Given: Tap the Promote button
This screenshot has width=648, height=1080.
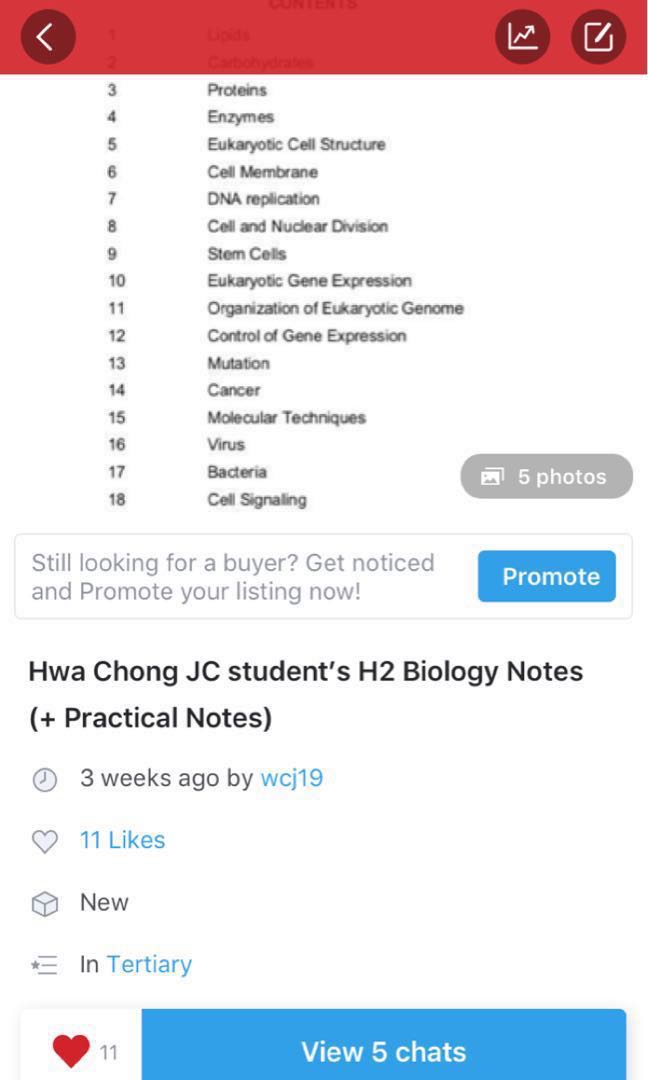Looking at the screenshot, I should coord(547,576).
